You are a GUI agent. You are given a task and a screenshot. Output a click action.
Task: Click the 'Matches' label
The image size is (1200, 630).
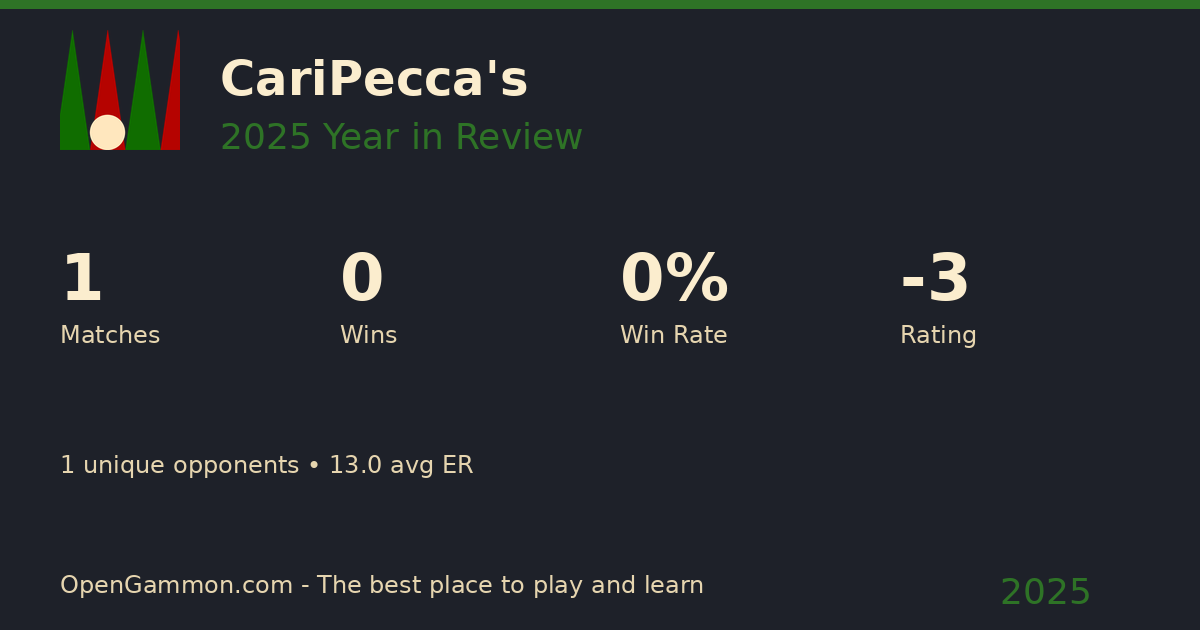(x=110, y=336)
